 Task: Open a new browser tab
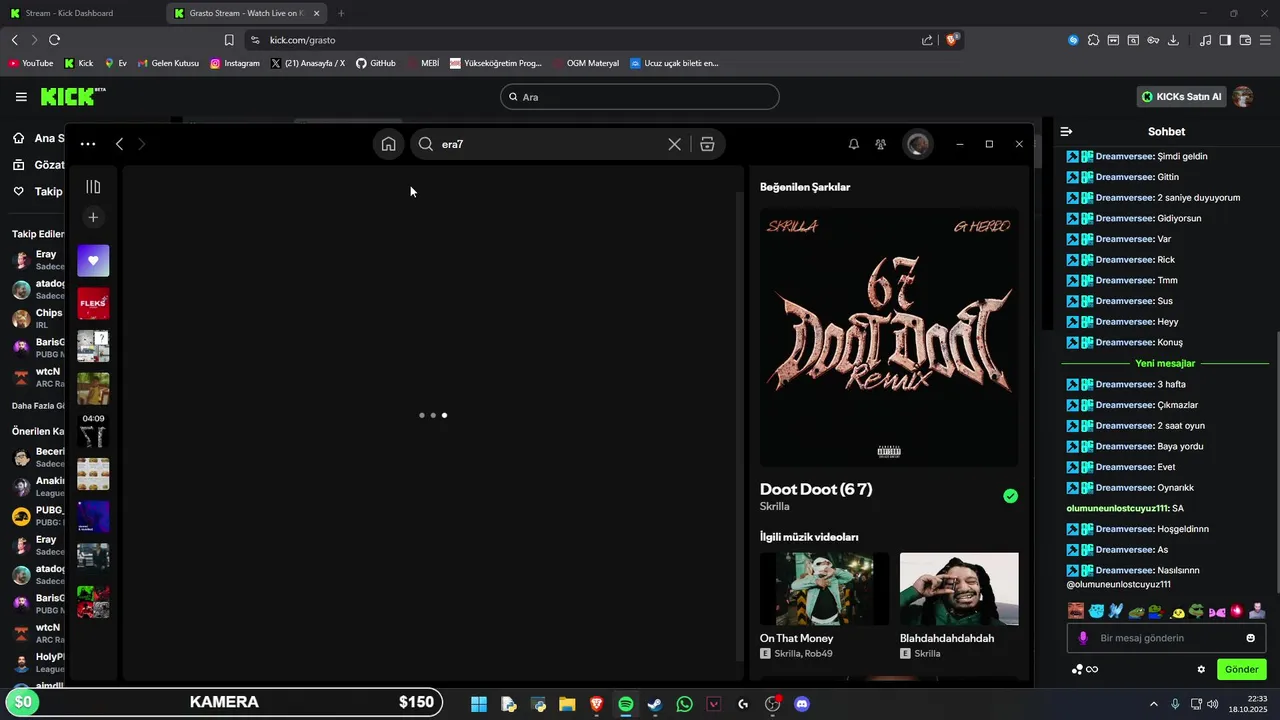click(x=341, y=13)
